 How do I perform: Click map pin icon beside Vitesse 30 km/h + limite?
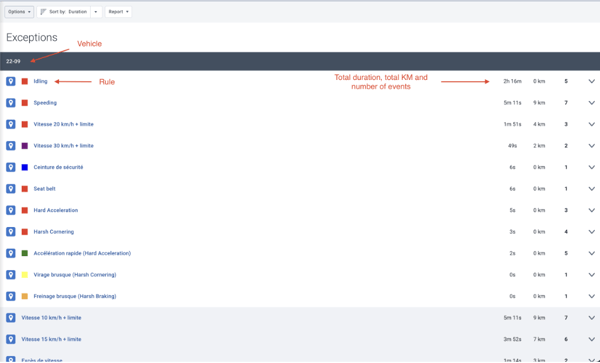point(11,146)
